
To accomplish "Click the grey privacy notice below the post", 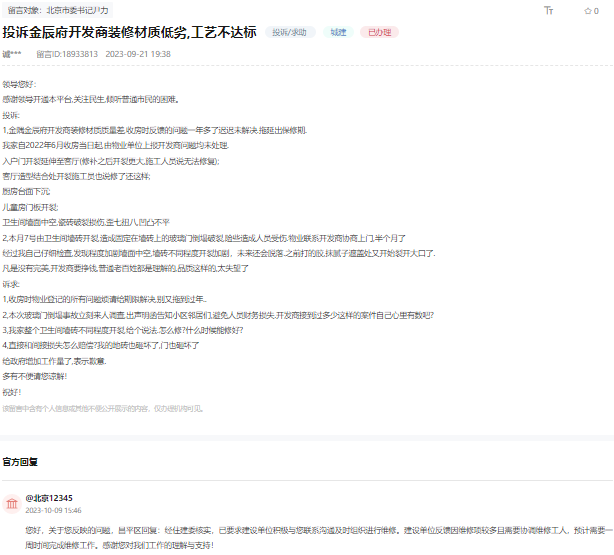I will pyautogui.click(x=102, y=408).
